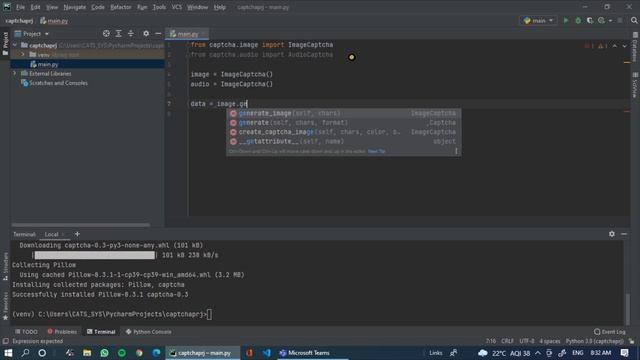Open Python 3.9 interpreter selector
This screenshot has width=640, height=360.
[595, 341]
